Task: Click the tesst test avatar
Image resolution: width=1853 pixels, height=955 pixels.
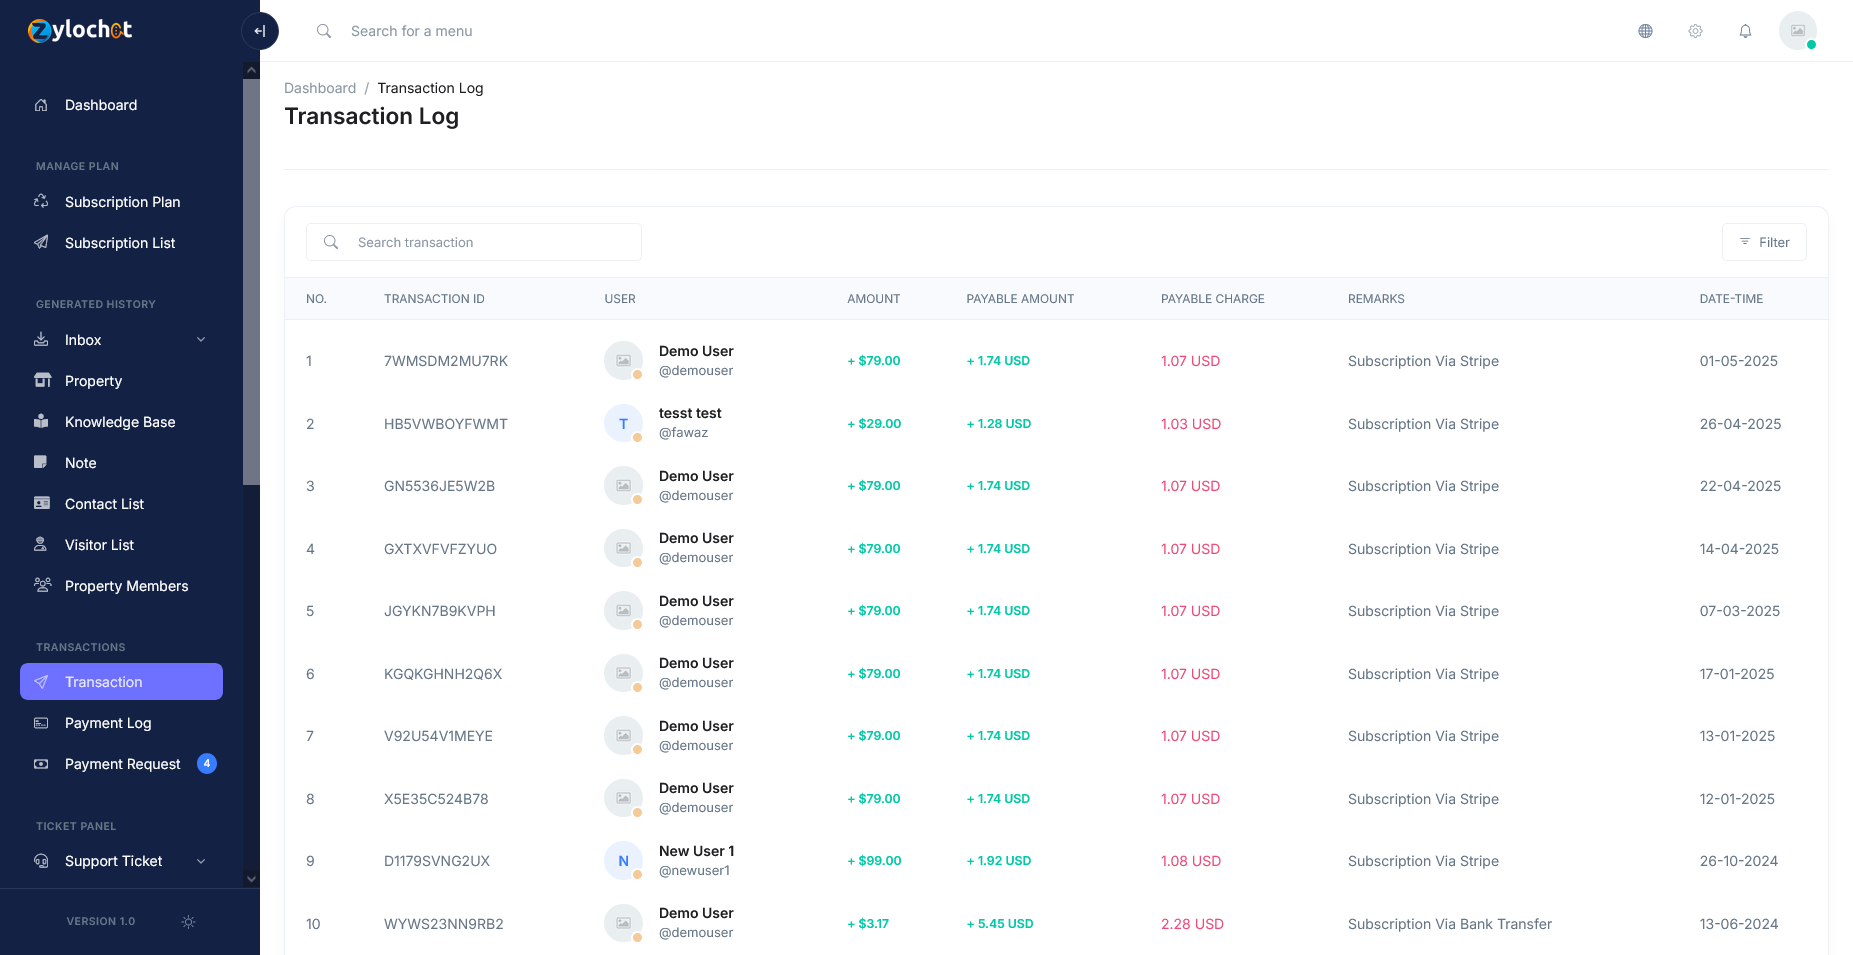Action: pos(623,423)
